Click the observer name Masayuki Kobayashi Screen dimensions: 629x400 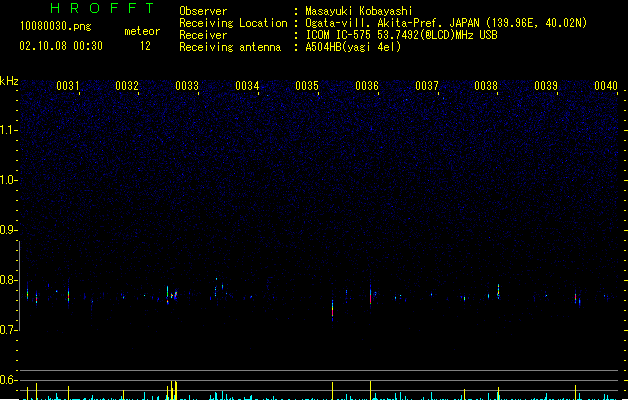pyautogui.click(x=359, y=11)
